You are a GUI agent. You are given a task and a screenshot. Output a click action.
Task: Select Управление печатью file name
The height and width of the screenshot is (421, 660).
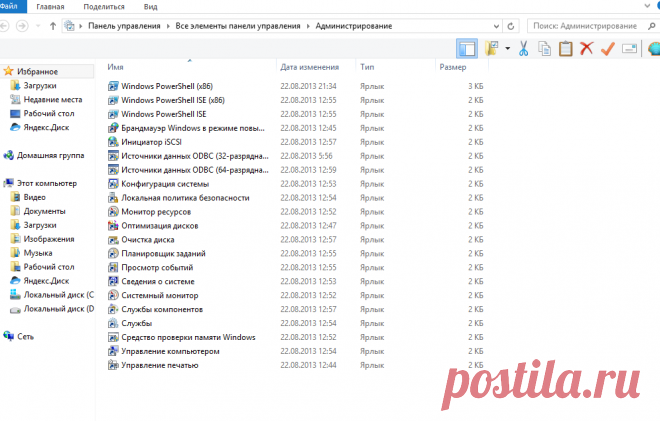pos(160,365)
